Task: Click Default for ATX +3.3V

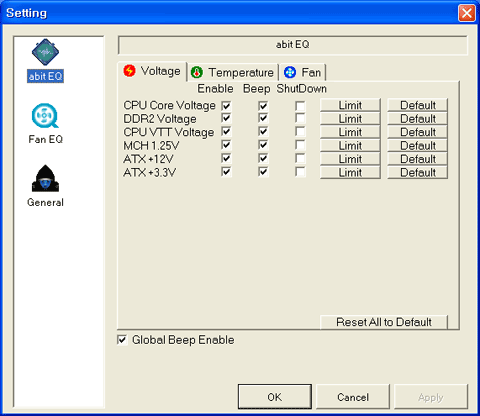Action: 417,172
